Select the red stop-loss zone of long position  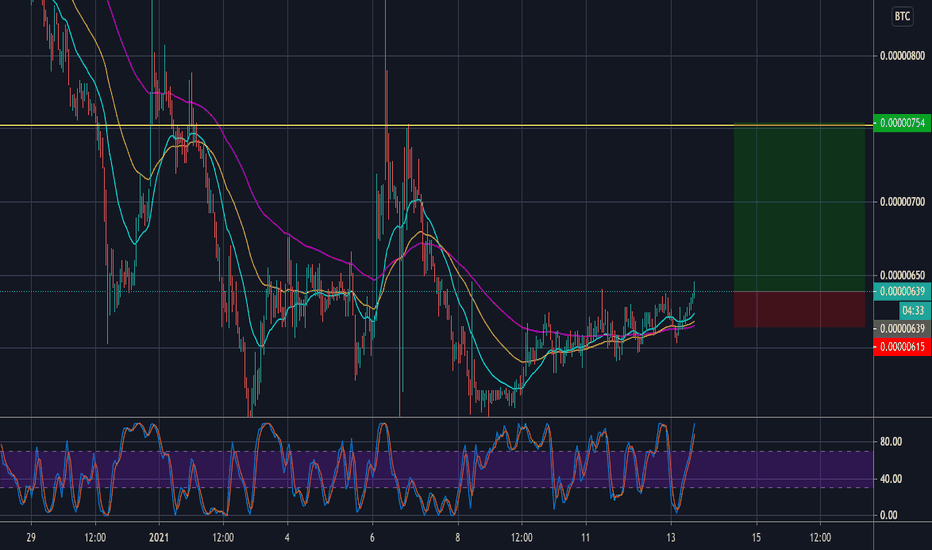point(799,309)
